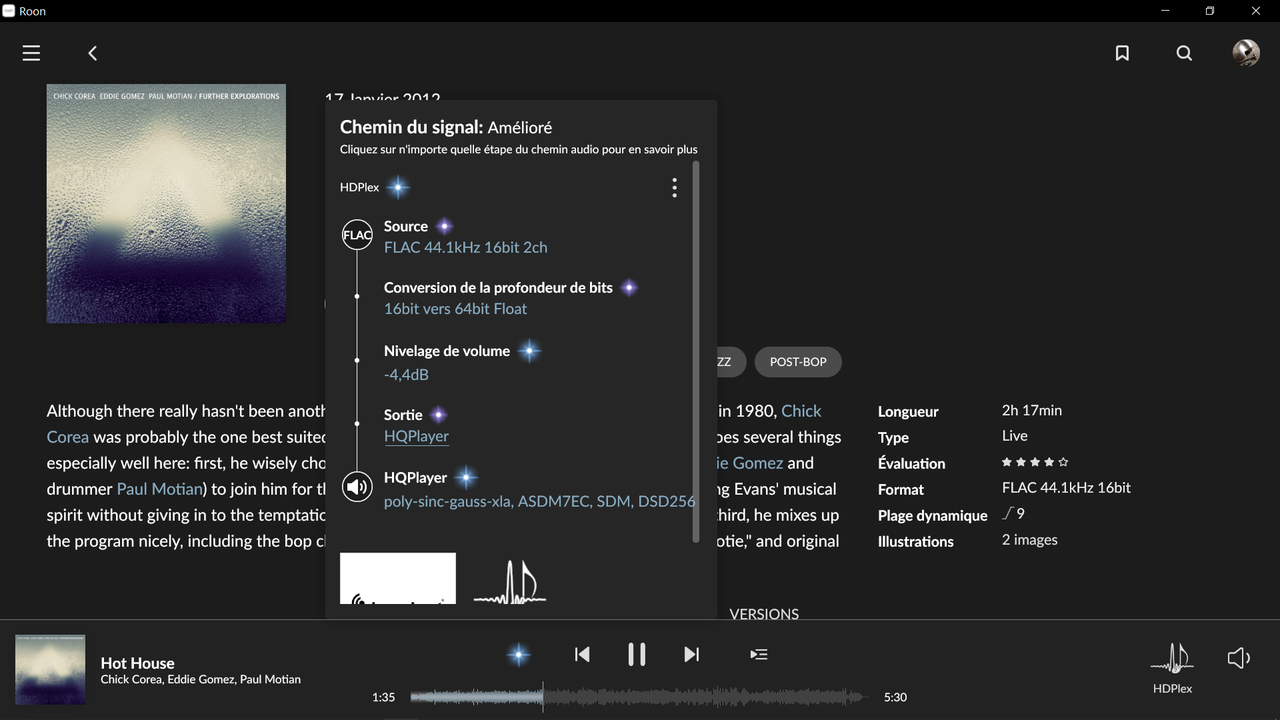Open the signal path star in playback bar

(x=518, y=655)
